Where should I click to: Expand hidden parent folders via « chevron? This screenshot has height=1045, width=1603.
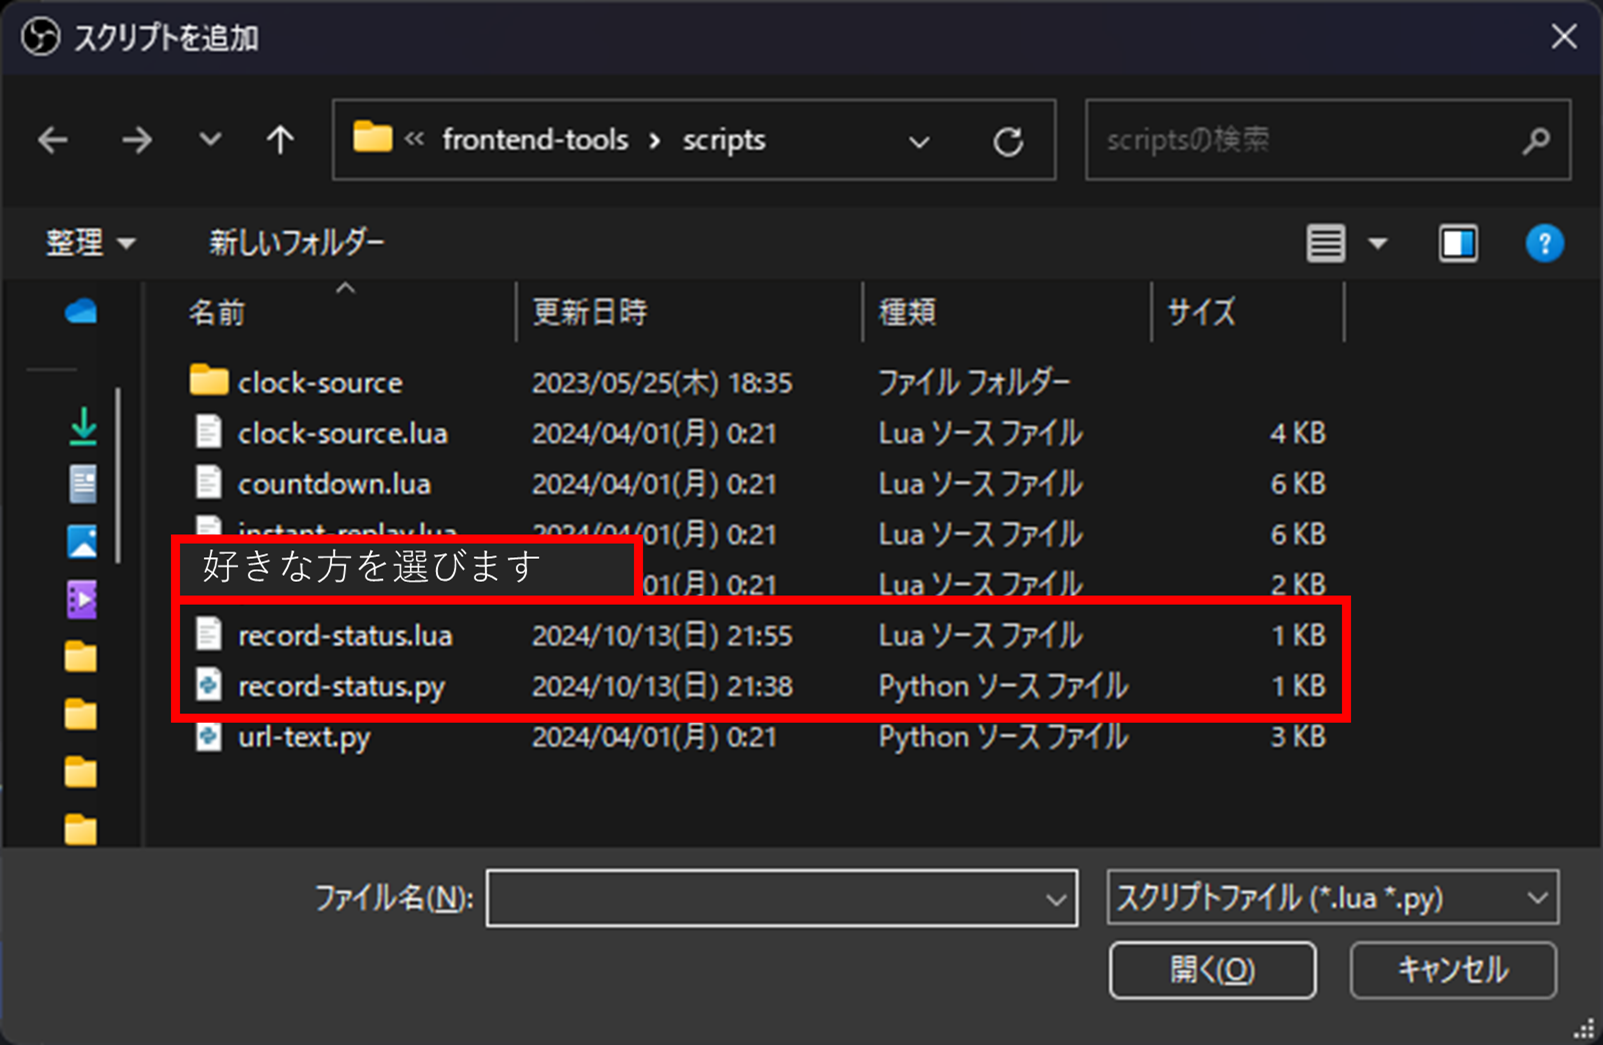coord(415,139)
